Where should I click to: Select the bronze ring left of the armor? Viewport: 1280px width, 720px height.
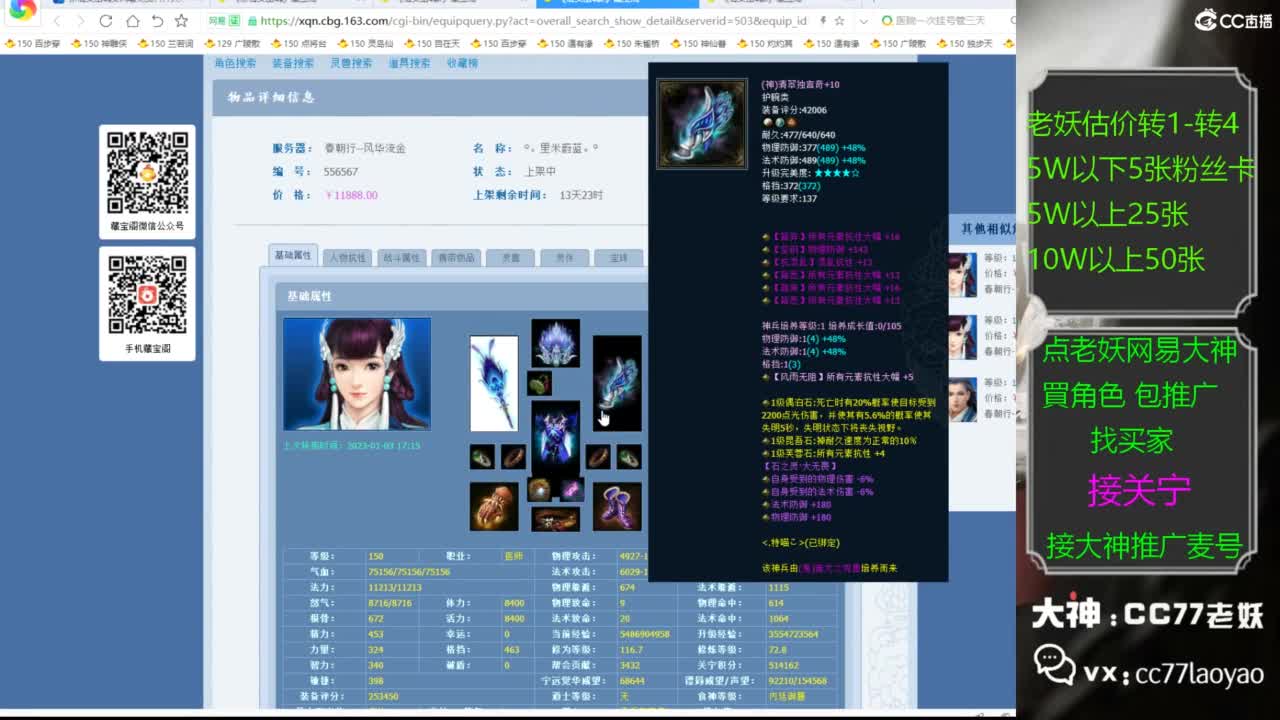tap(513, 457)
